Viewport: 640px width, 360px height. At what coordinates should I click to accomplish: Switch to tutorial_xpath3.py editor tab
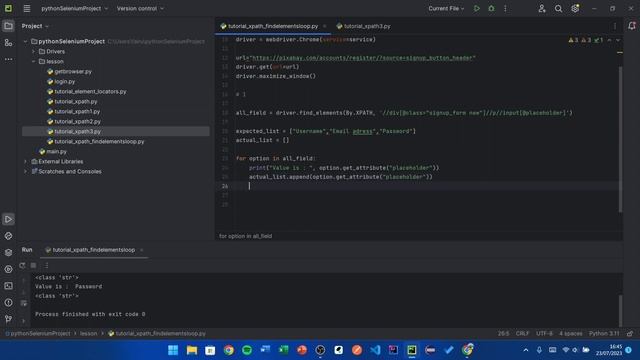point(363,26)
